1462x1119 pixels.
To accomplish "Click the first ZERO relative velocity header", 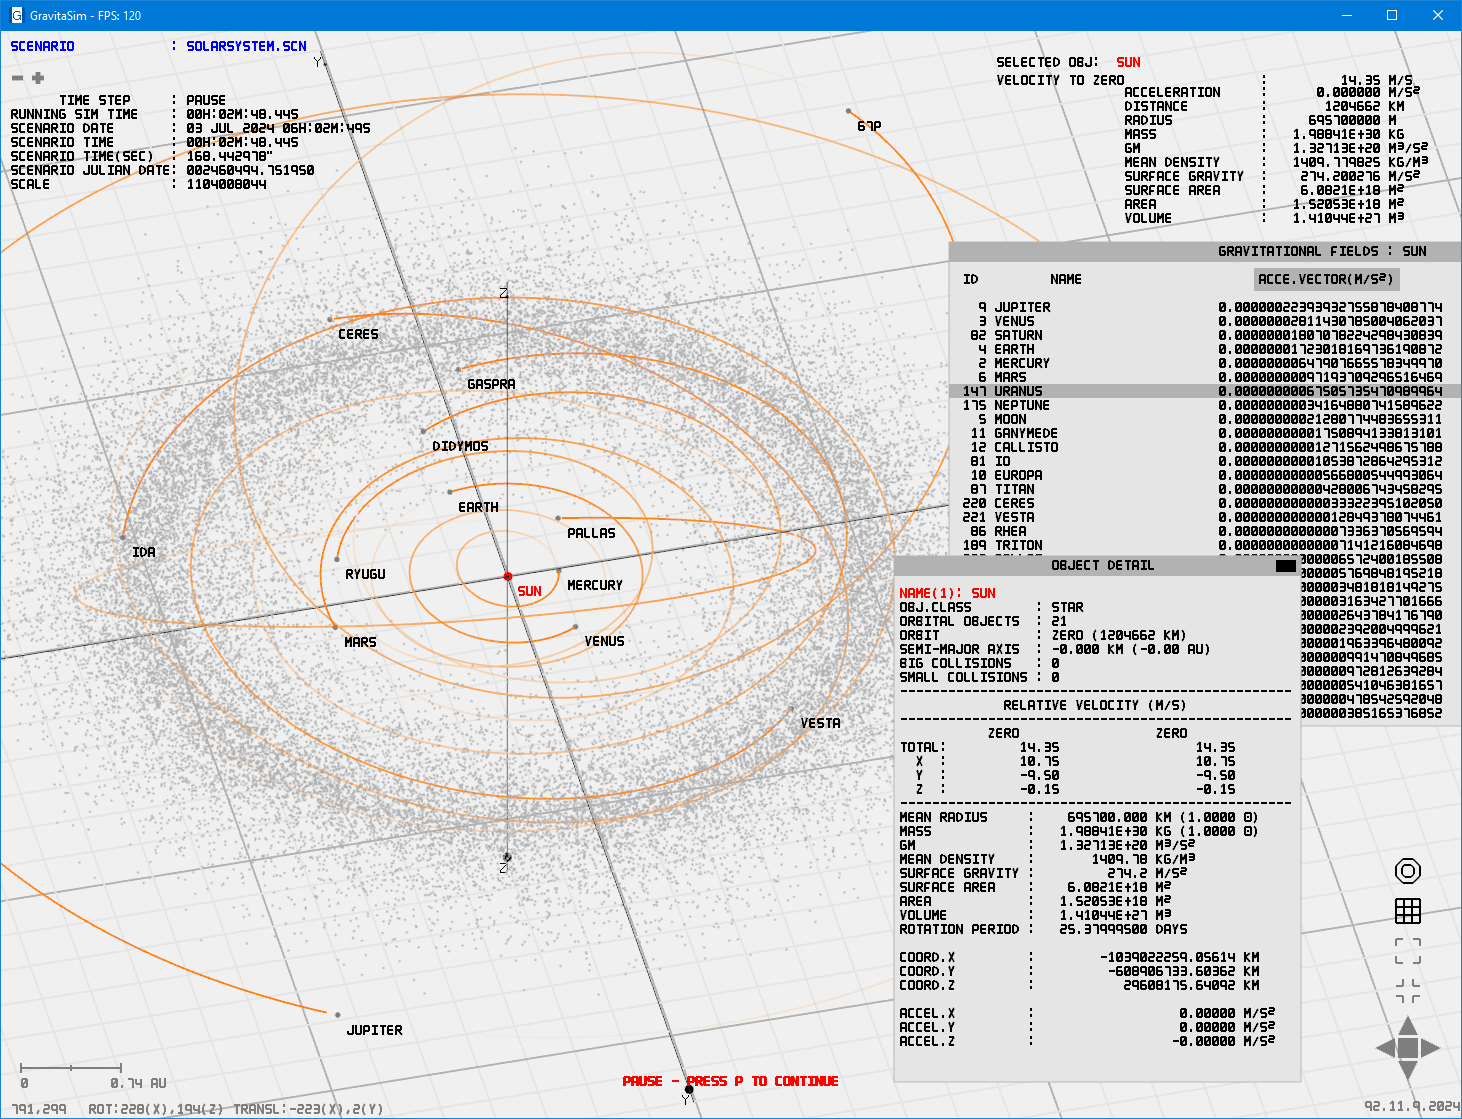I will click(1003, 733).
